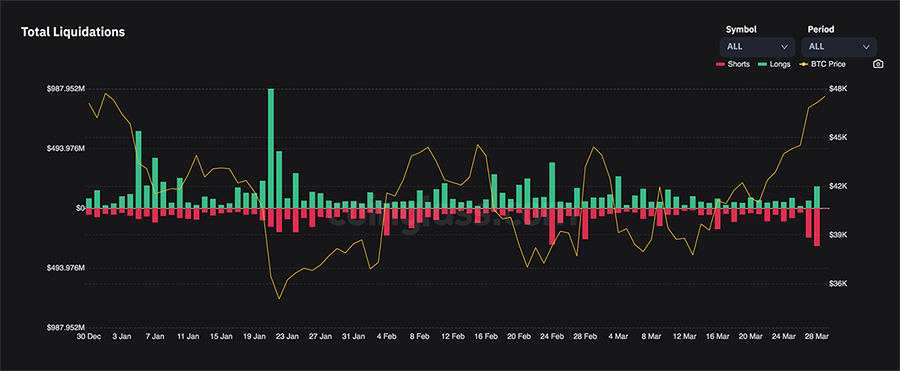Screen dimensions: 900x371
Task: Click the 7 Jan date label
Action: tap(156, 337)
